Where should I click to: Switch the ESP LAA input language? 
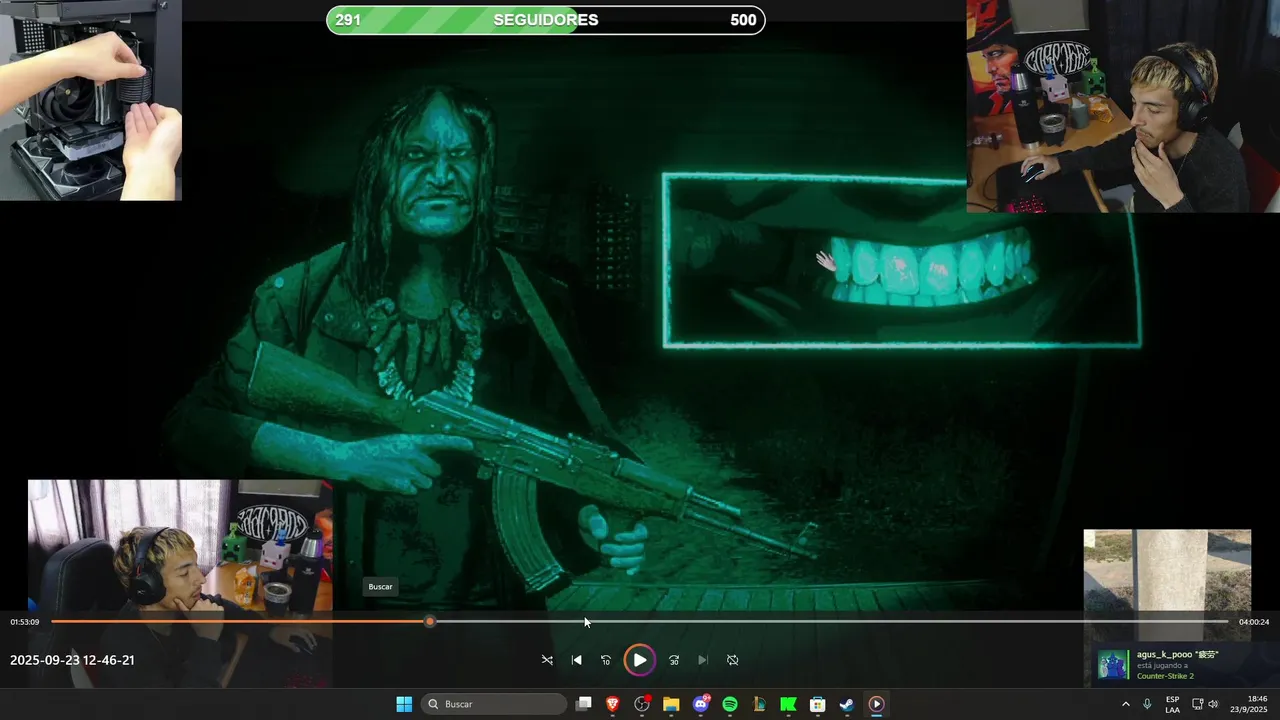(x=1172, y=704)
